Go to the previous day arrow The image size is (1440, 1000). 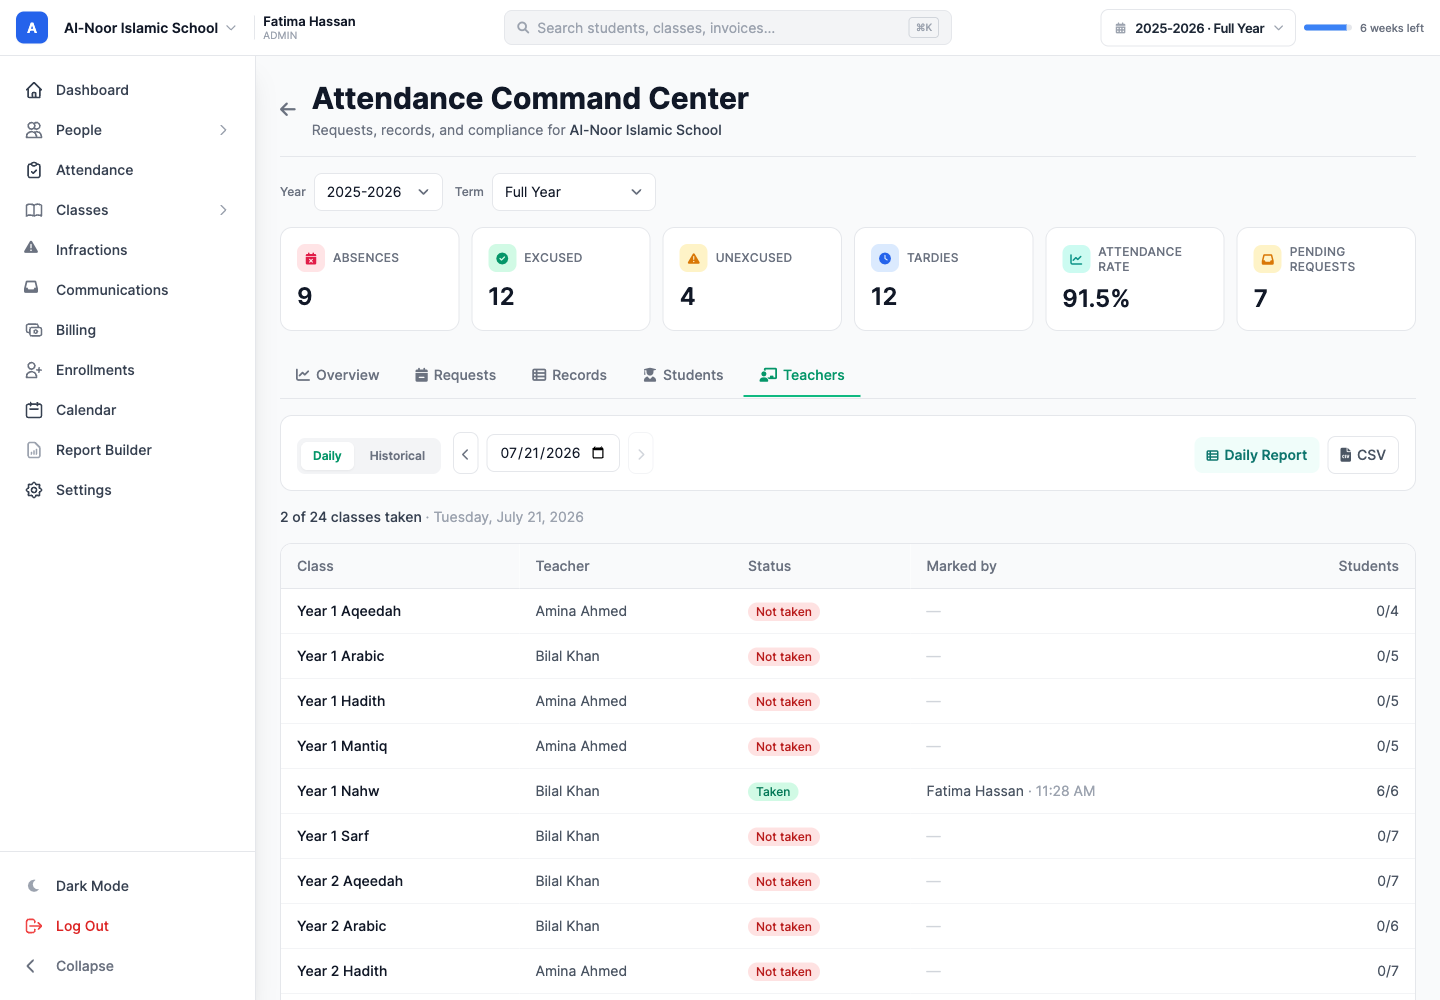coord(465,453)
